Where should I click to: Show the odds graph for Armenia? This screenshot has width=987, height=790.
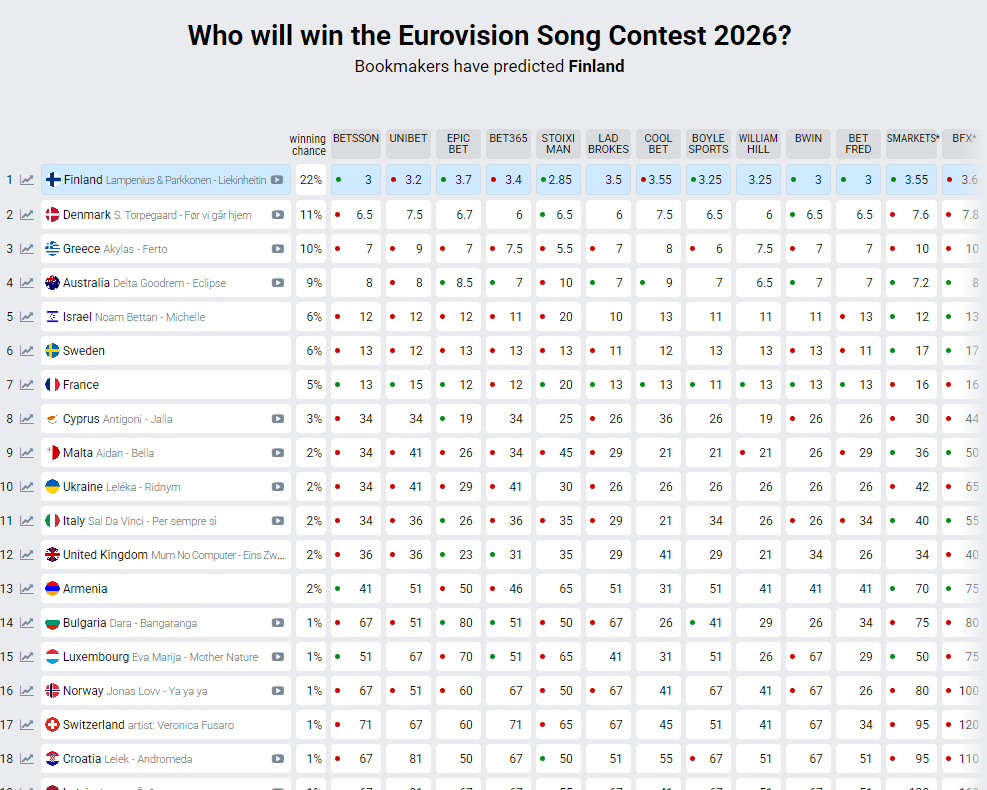click(27, 589)
